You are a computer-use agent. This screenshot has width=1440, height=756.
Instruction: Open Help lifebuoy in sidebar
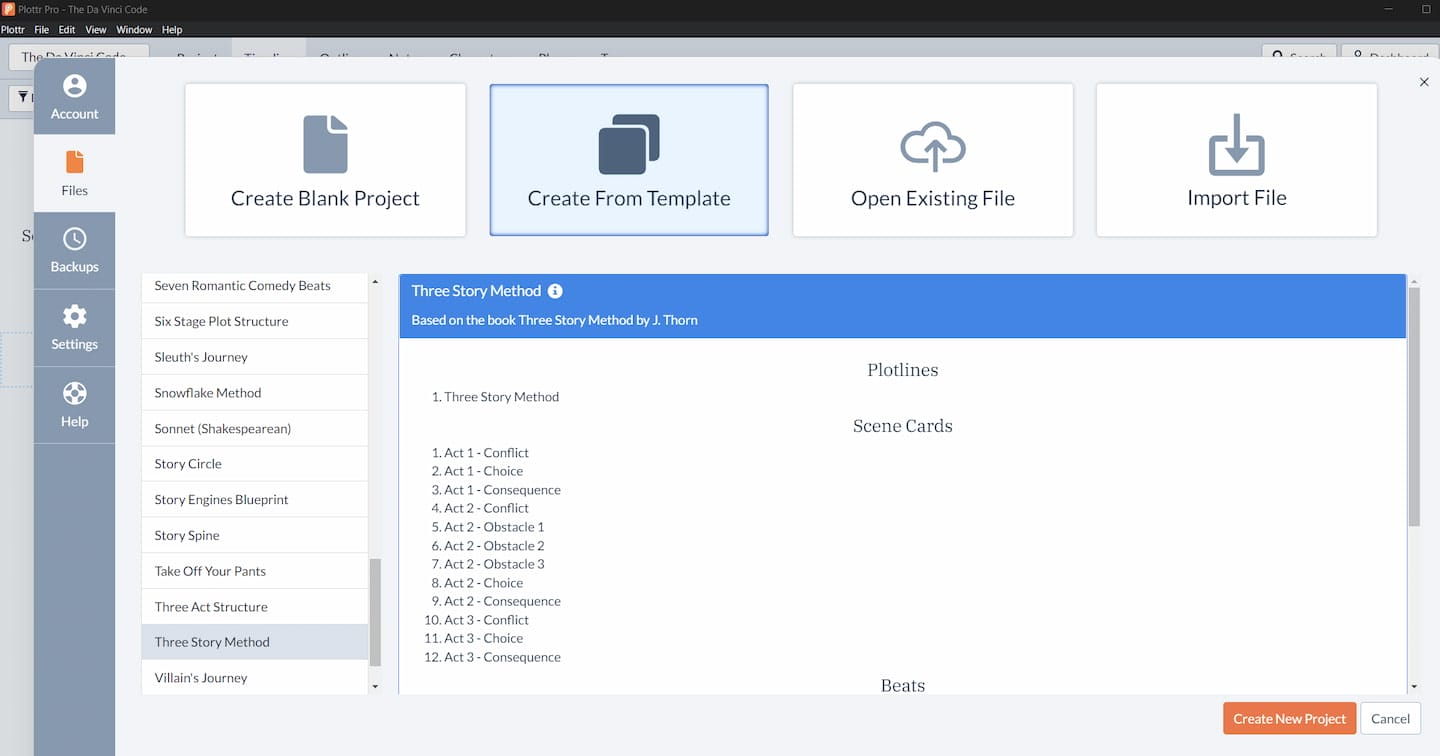point(74,405)
